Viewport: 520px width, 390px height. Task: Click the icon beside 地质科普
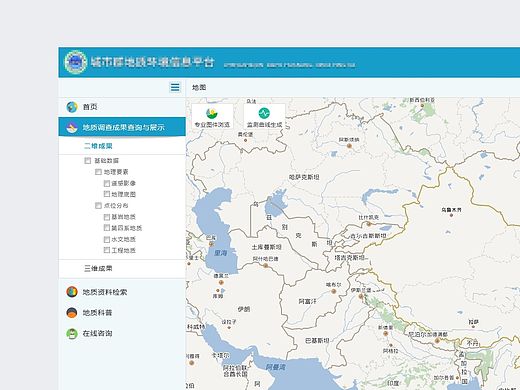coord(72,313)
